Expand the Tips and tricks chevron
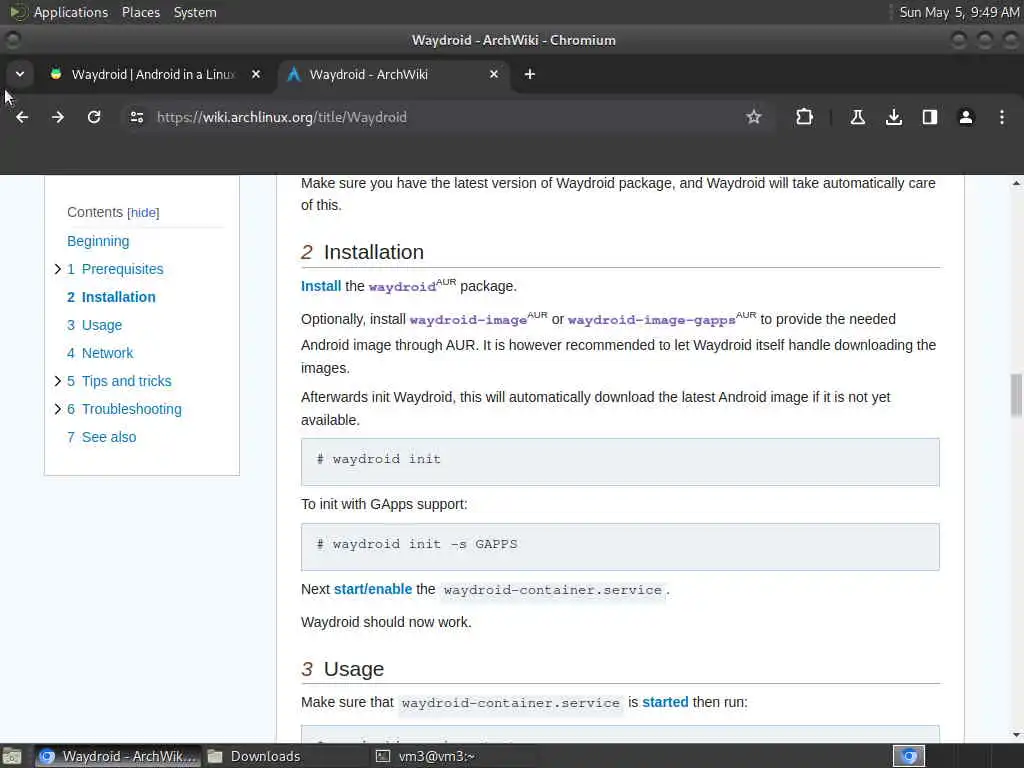Screen dimensions: 1024x768 click(57, 381)
